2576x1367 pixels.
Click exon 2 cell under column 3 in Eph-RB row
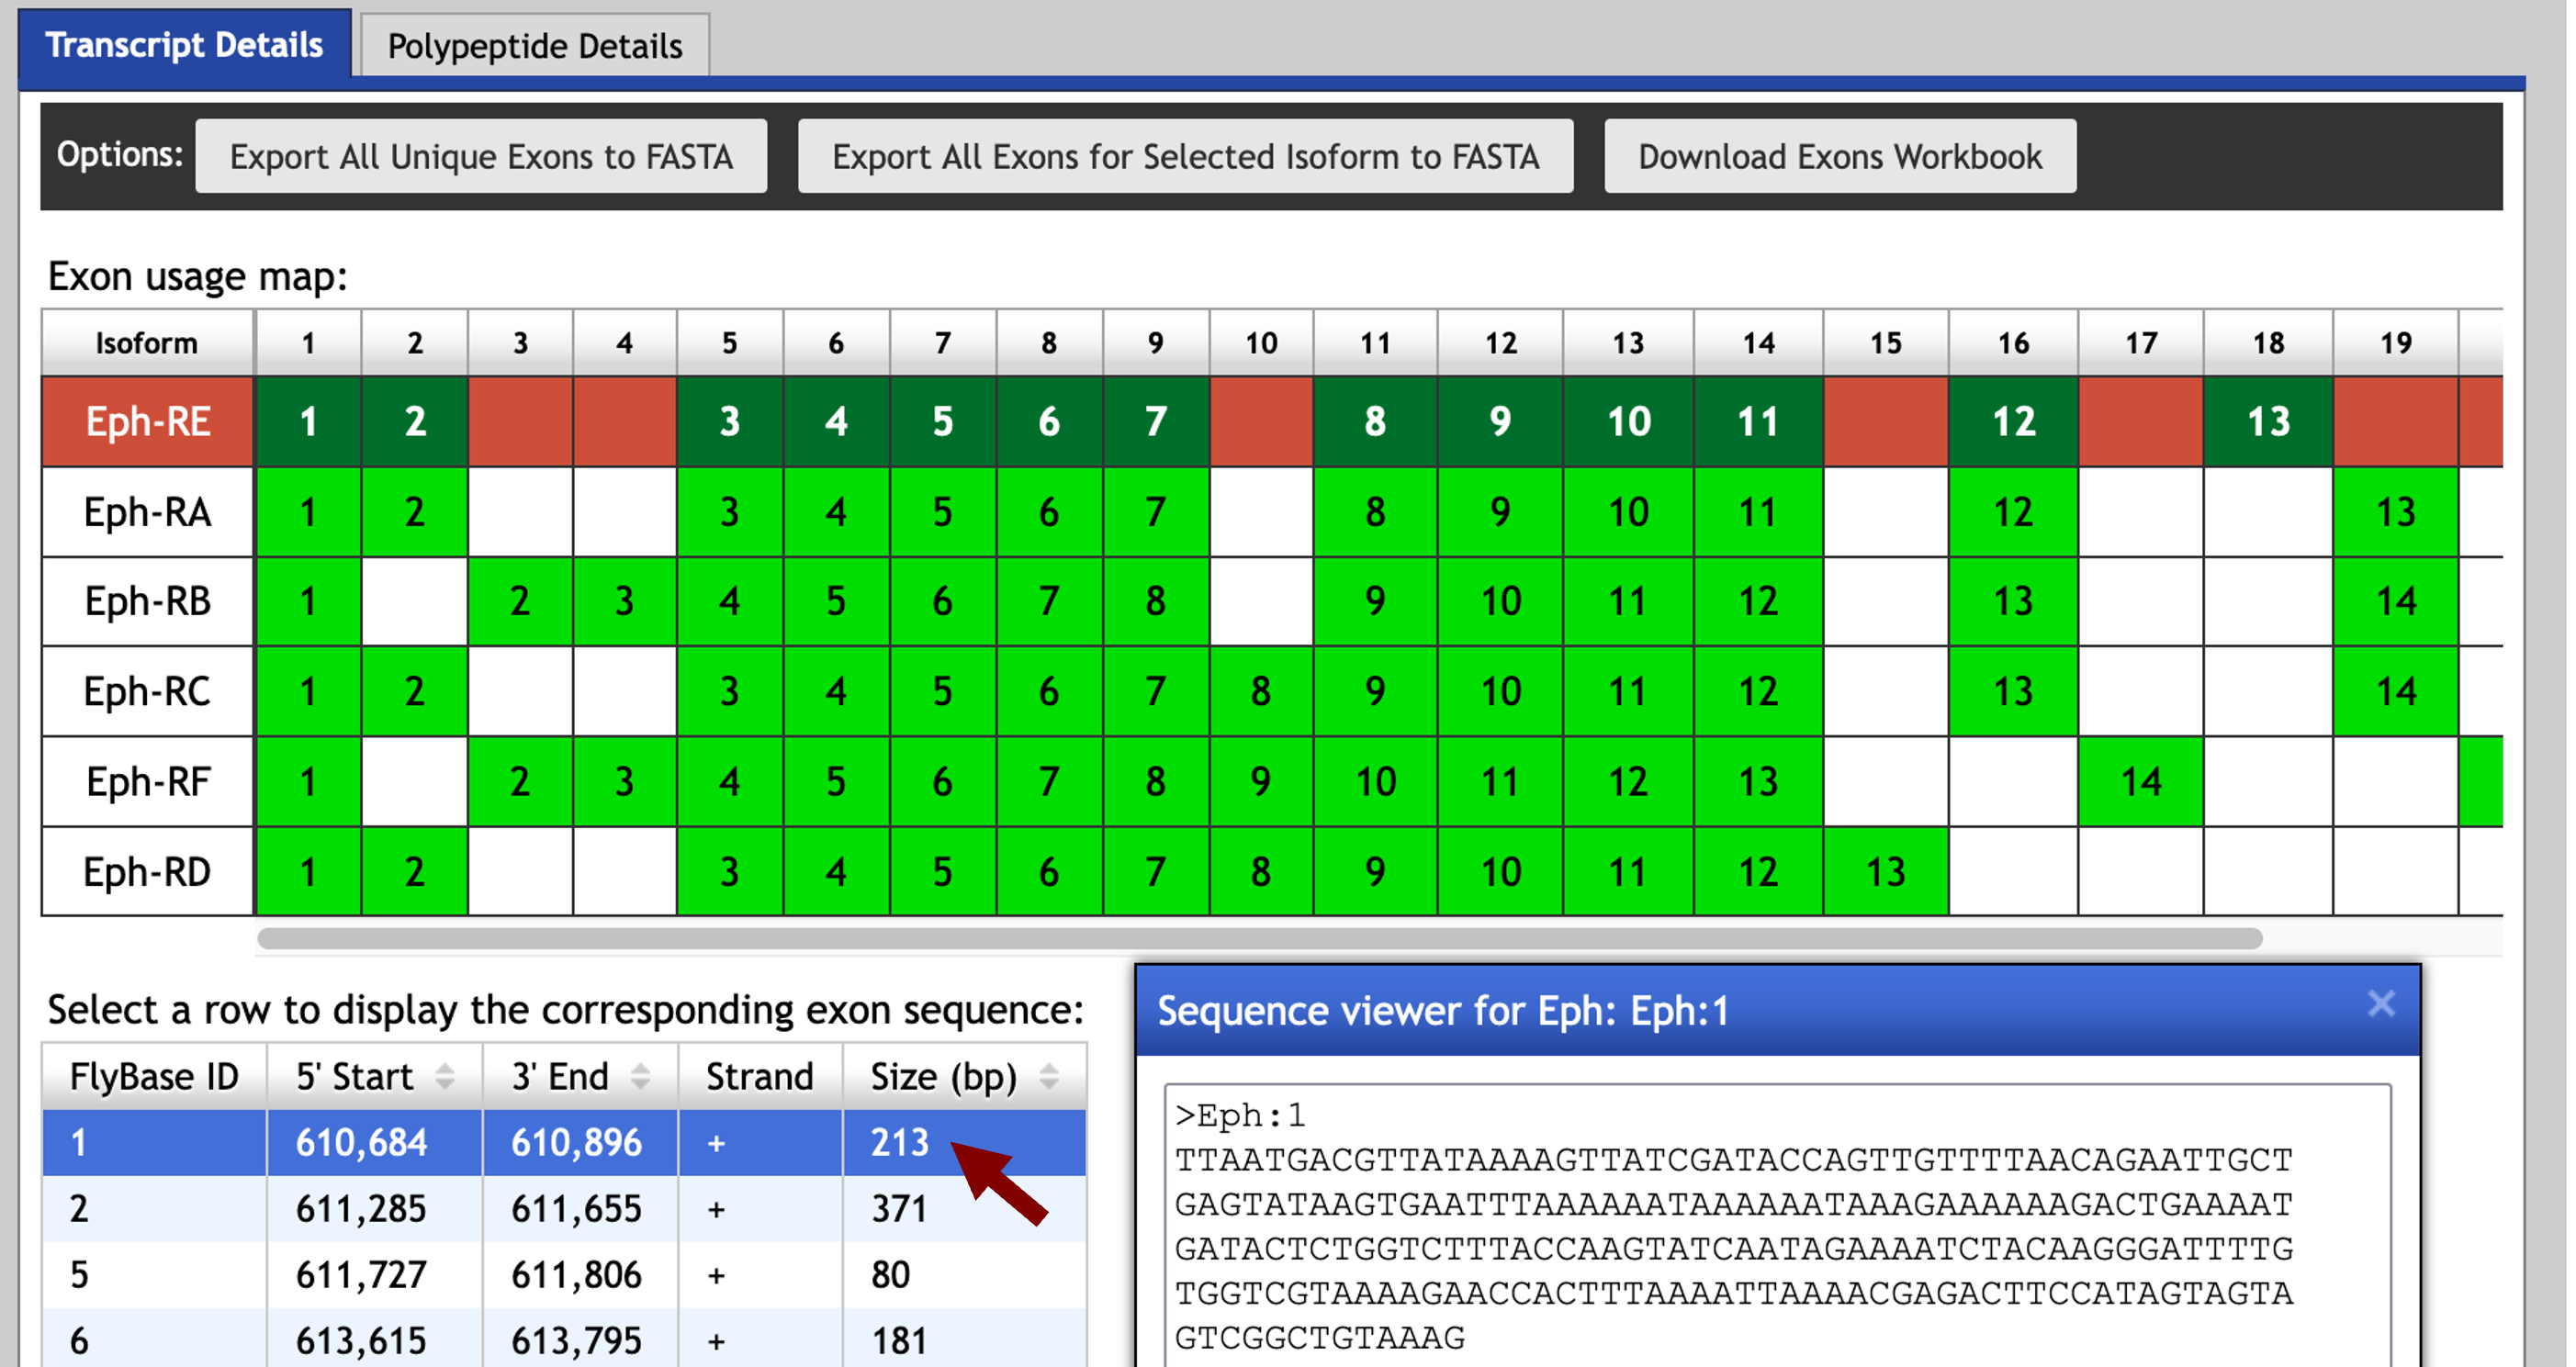pos(520,601)
